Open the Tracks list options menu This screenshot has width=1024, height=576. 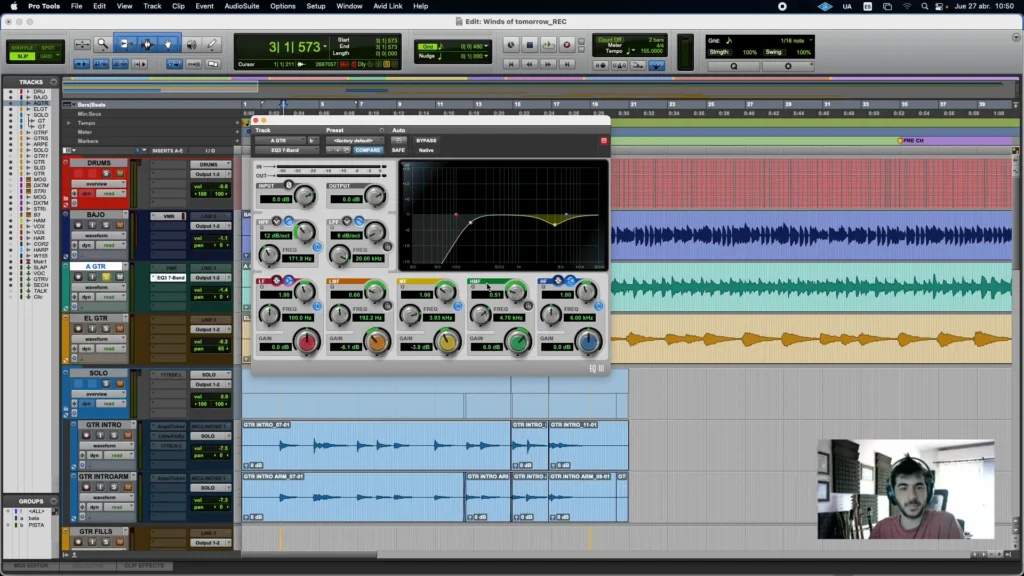coord(54,82)
